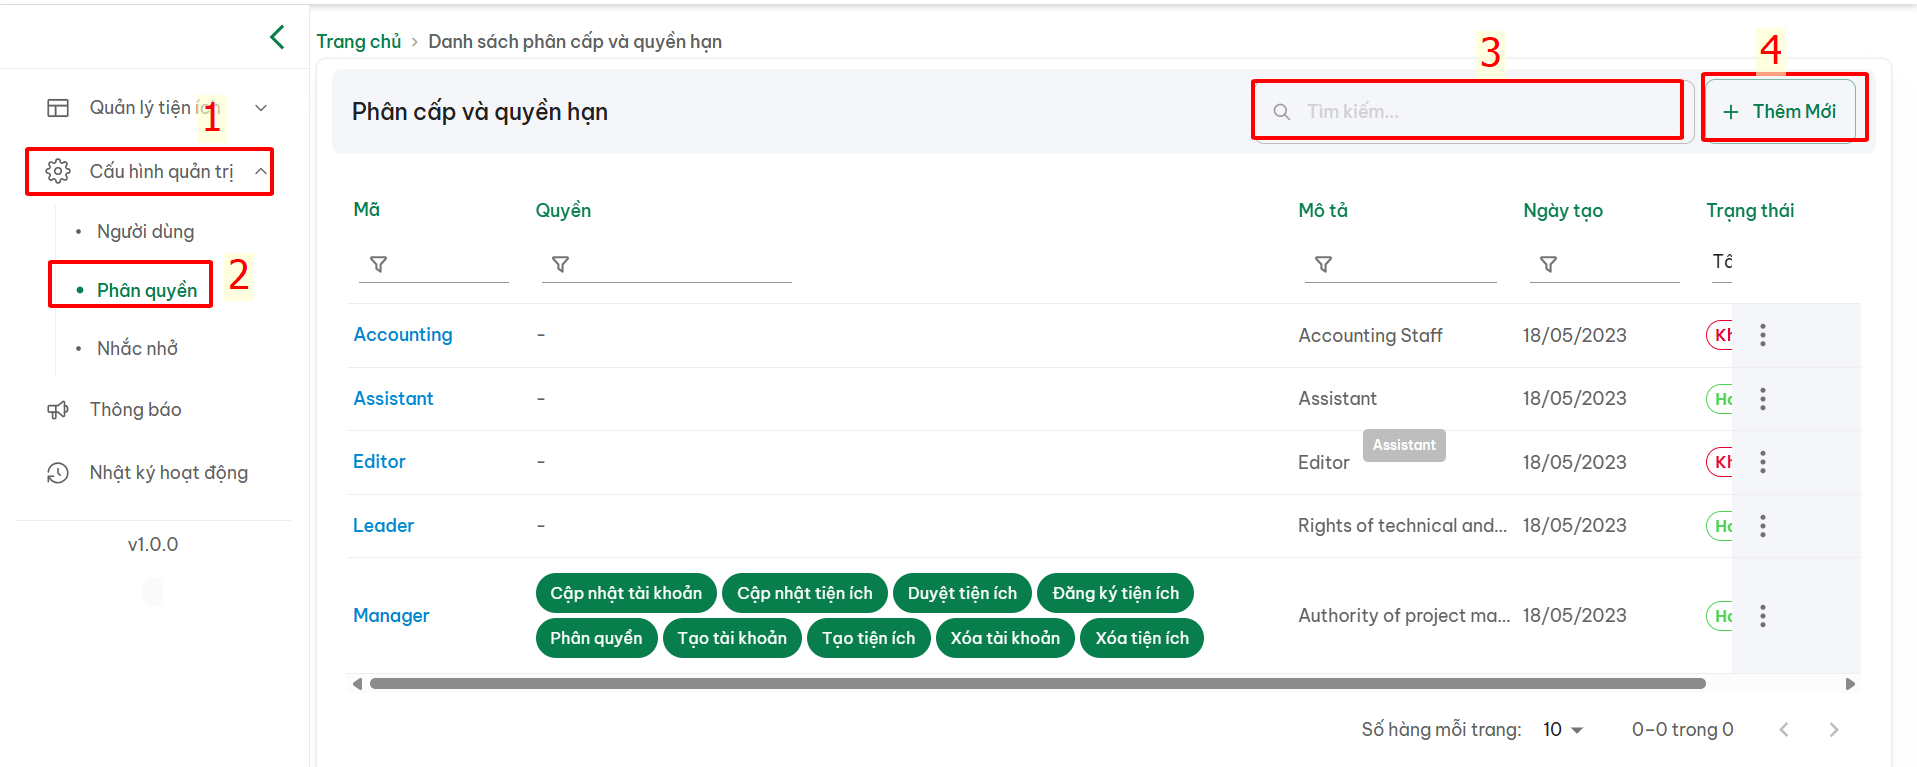Click the filter icon under Quyền column
Viewport: 1917px width, 767px height.
560,264
